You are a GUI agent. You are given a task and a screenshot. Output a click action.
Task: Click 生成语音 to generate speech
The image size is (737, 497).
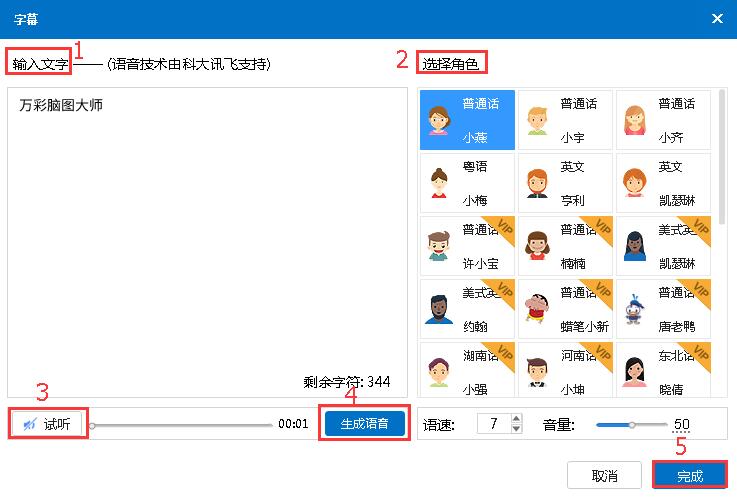[365, 423]
